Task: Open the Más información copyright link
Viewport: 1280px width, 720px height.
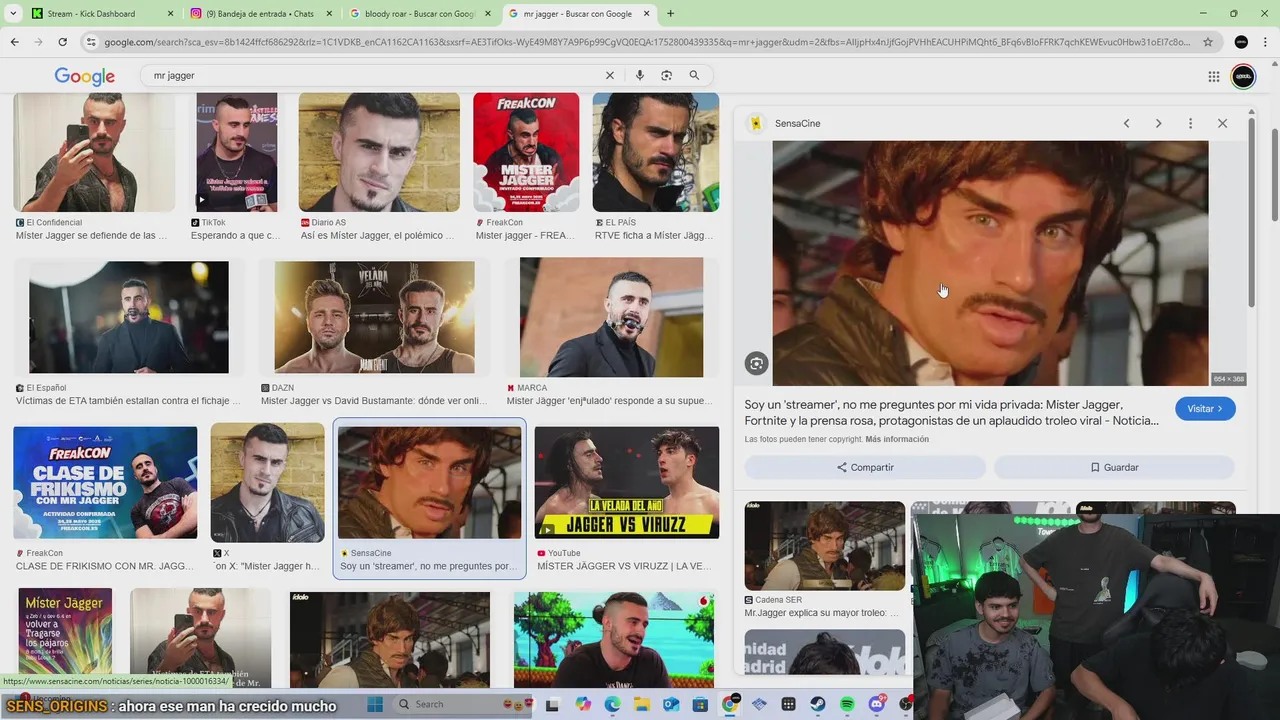Action: pos(897,440)
